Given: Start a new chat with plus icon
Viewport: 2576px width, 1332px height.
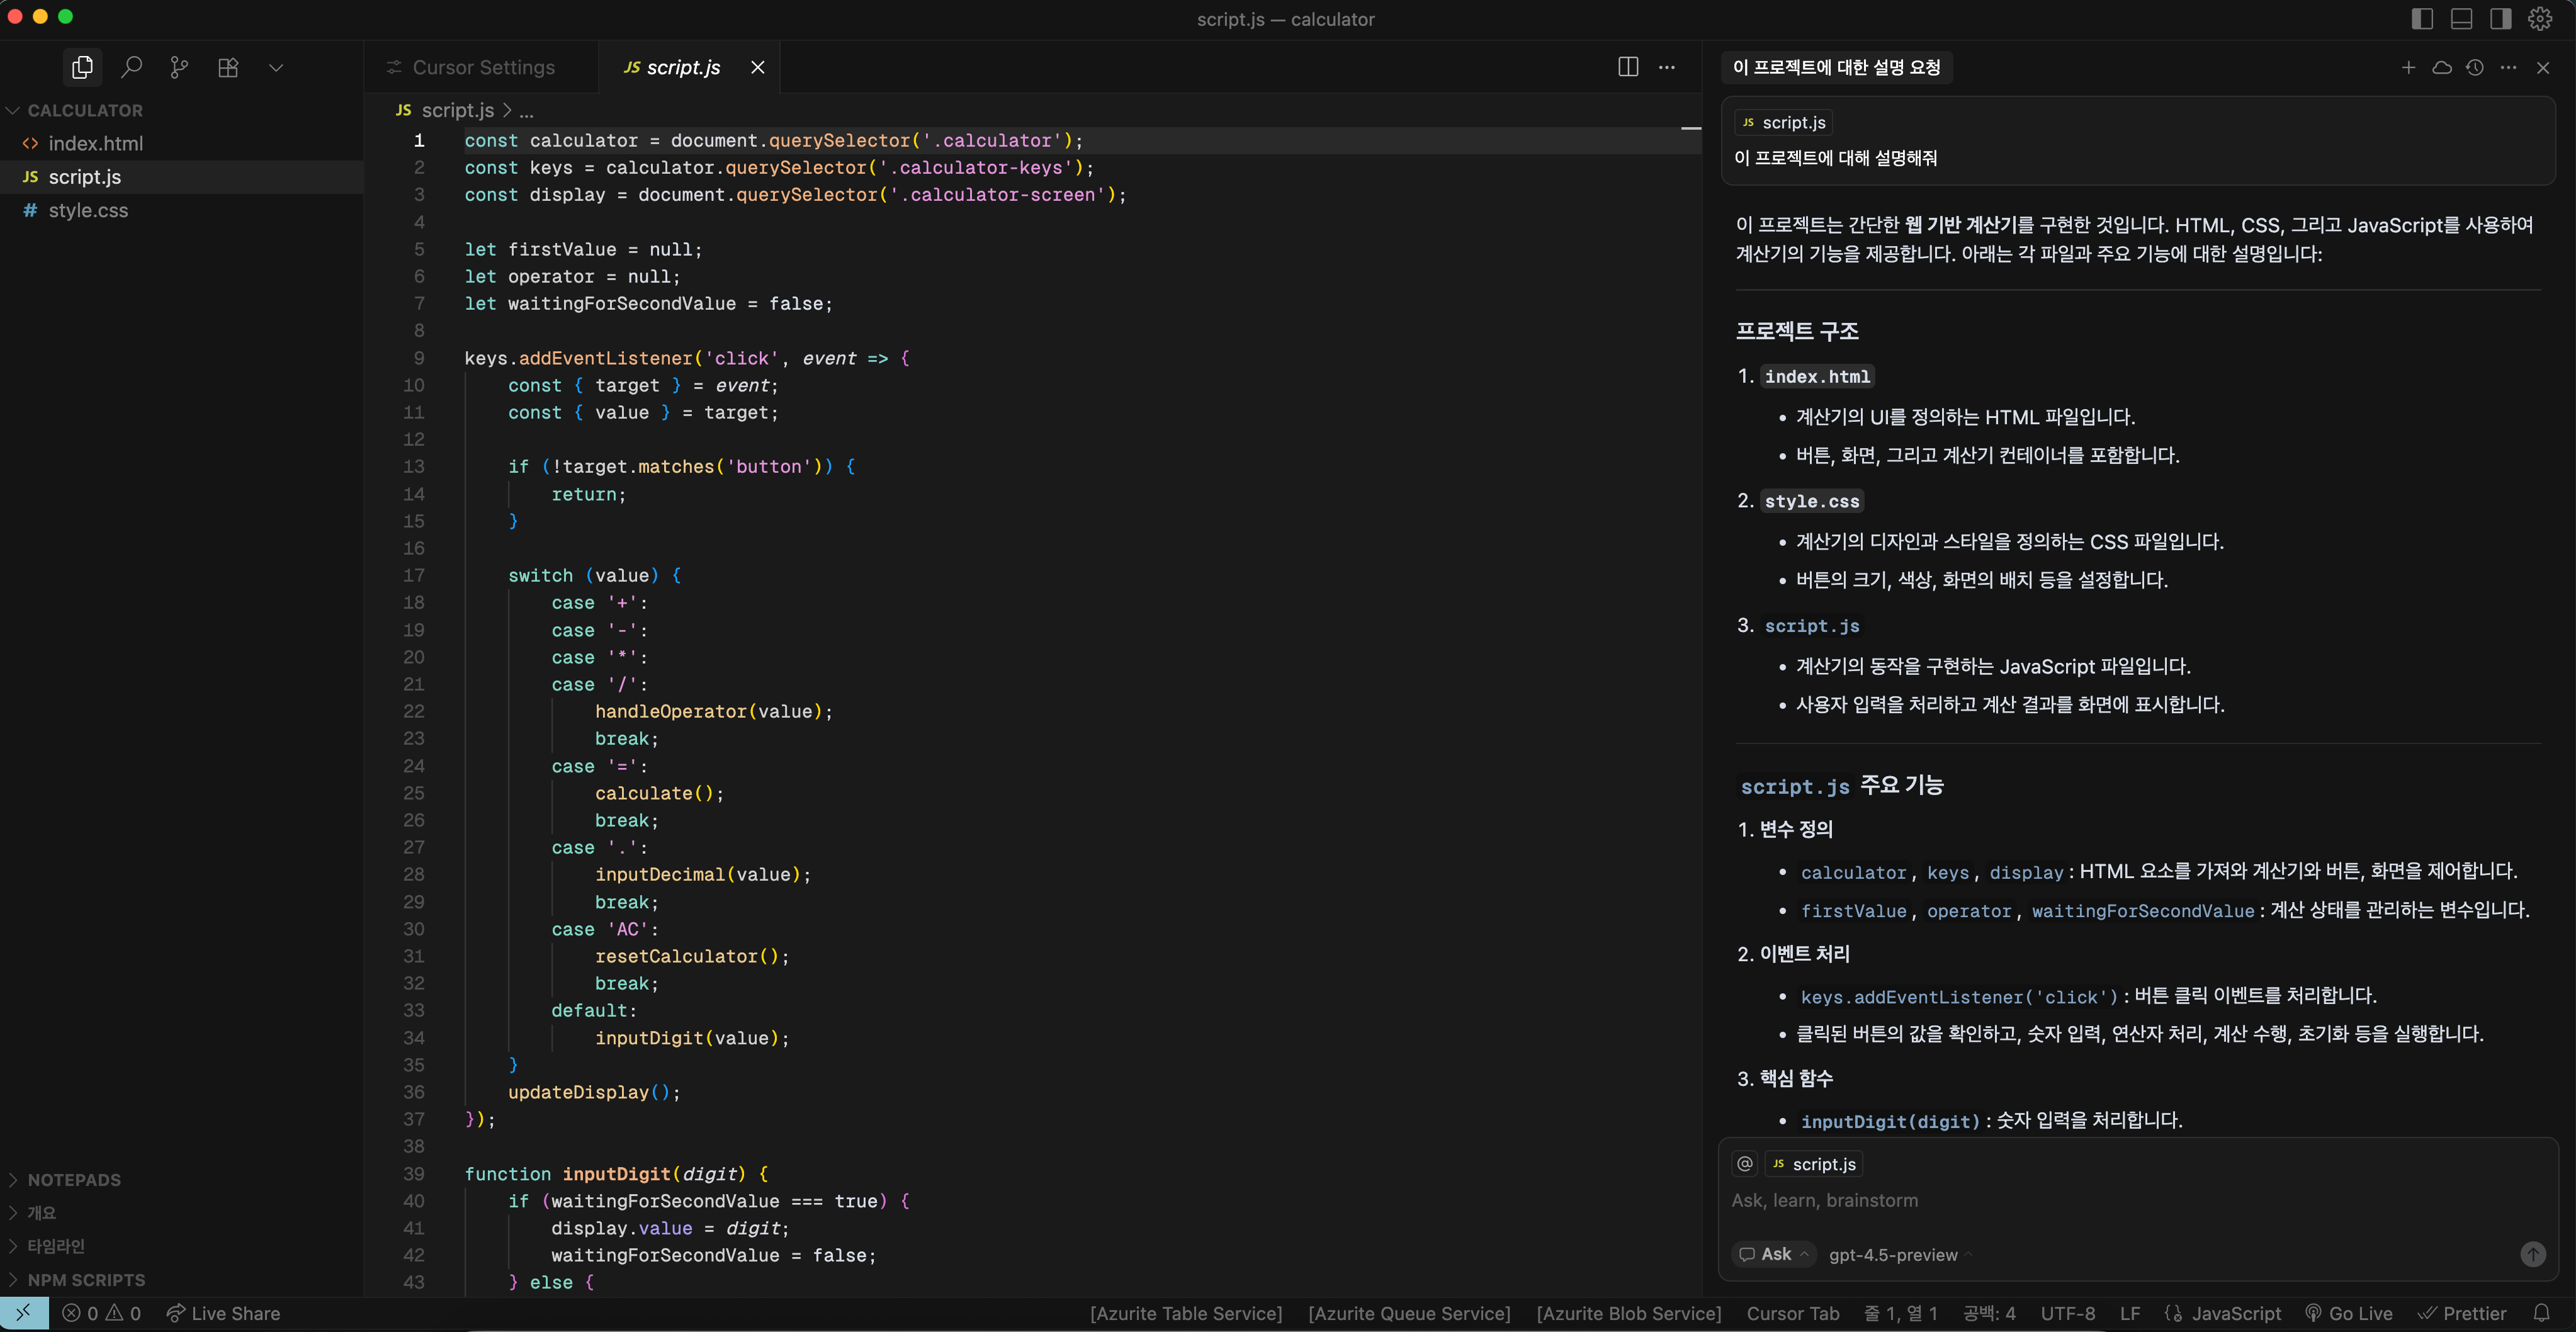Looking at the screenshot, I should [2408, 67].
